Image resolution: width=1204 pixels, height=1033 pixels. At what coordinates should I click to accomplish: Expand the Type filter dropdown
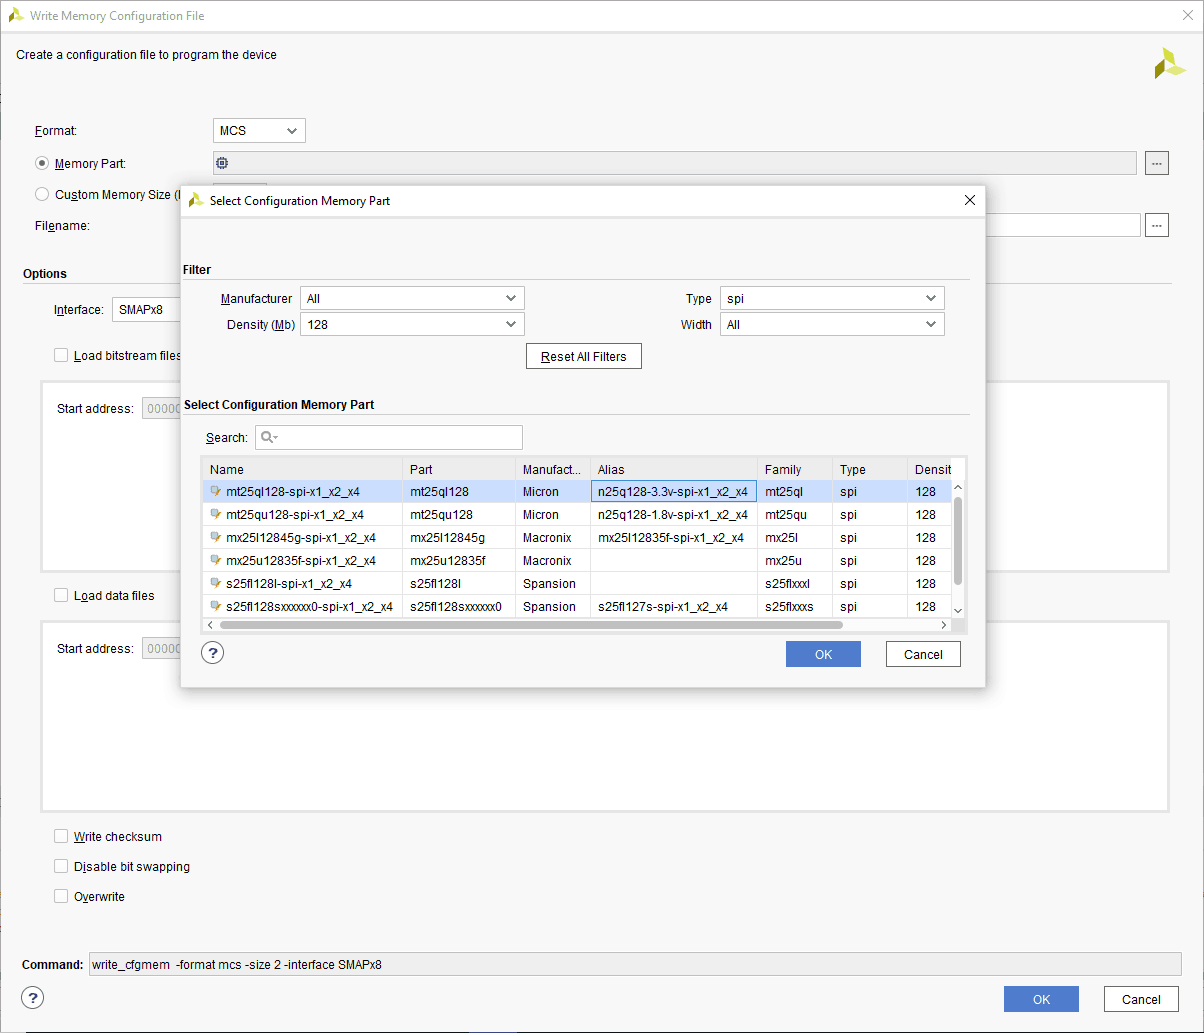click(x=832, y=298)
